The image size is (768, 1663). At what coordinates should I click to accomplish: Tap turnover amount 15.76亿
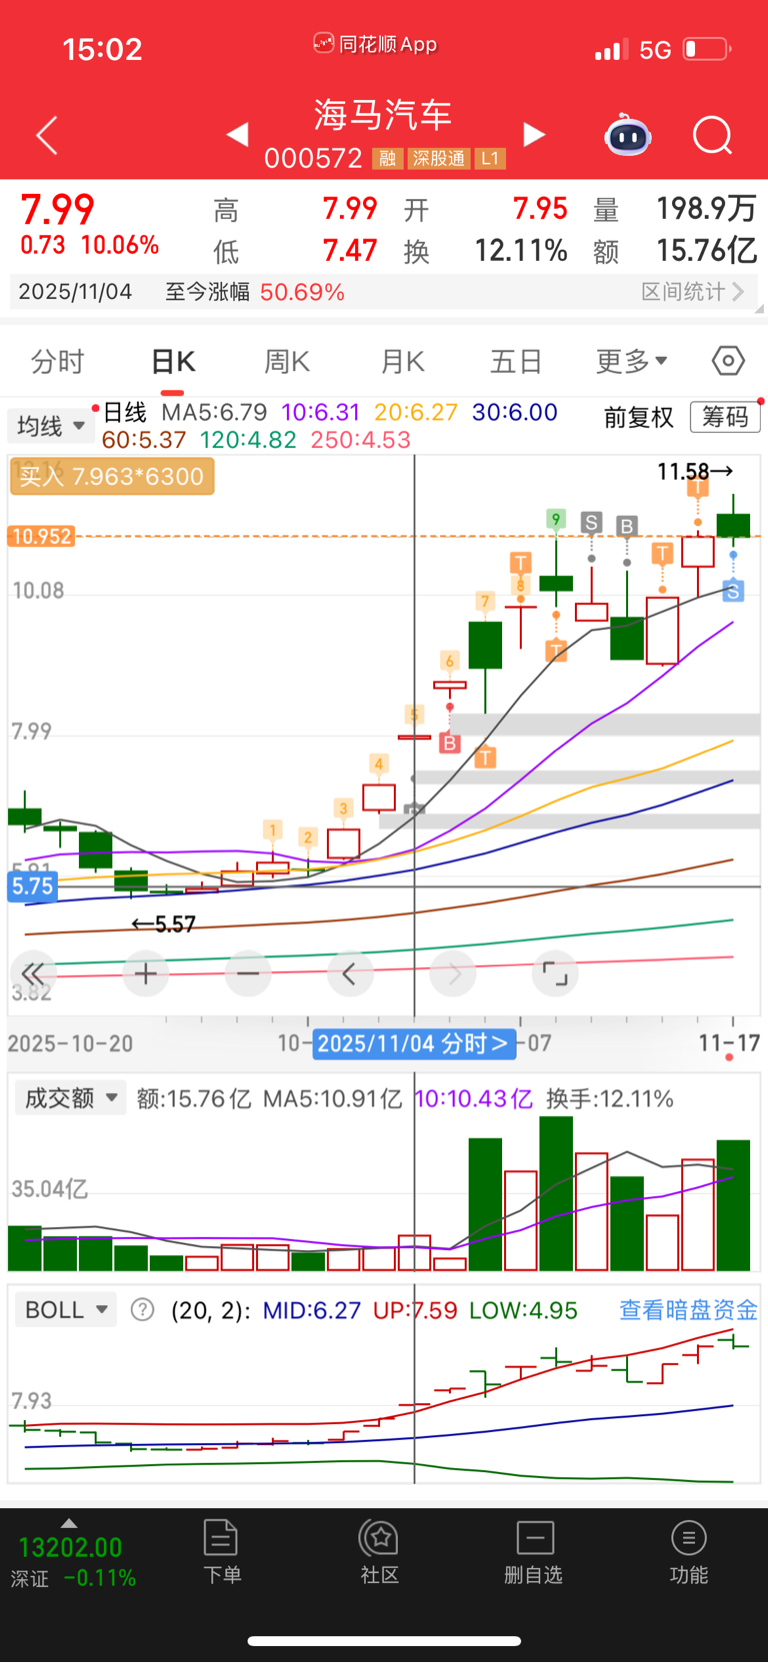pyautogui.click(x=706, y=250)
